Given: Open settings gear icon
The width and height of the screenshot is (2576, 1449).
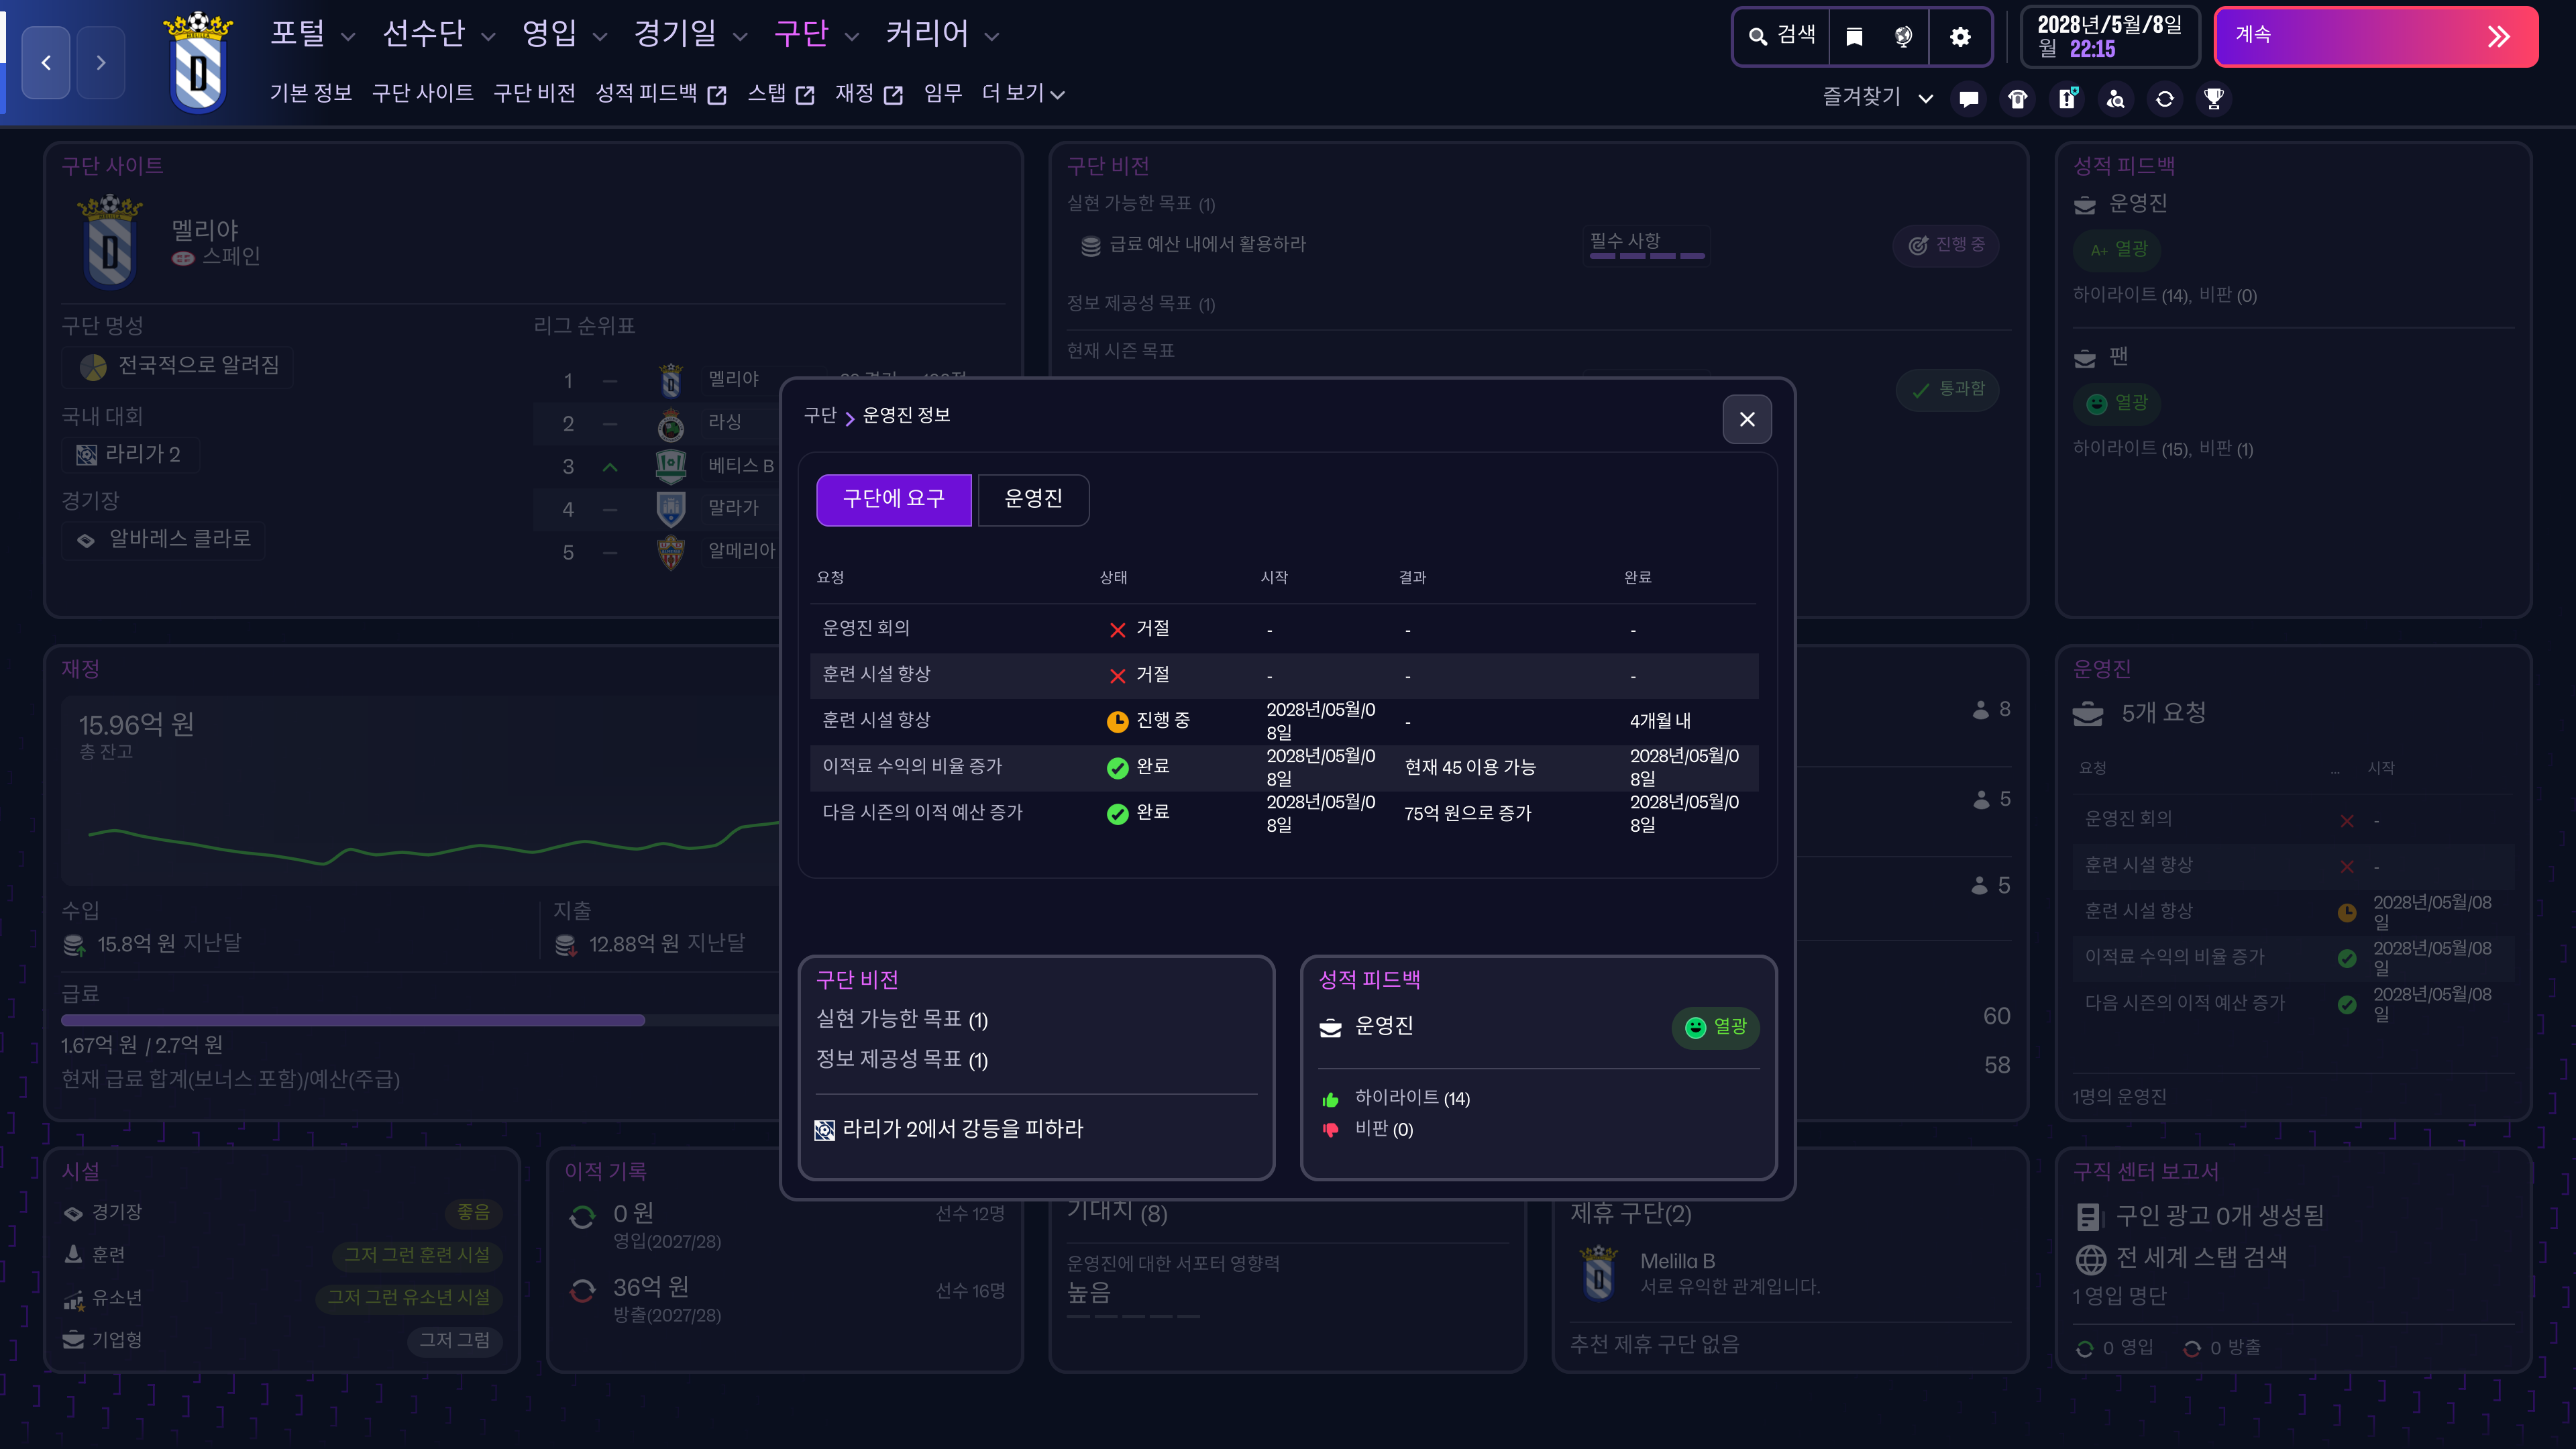Looking at the screenshot, I should (x=1960, y=37).
